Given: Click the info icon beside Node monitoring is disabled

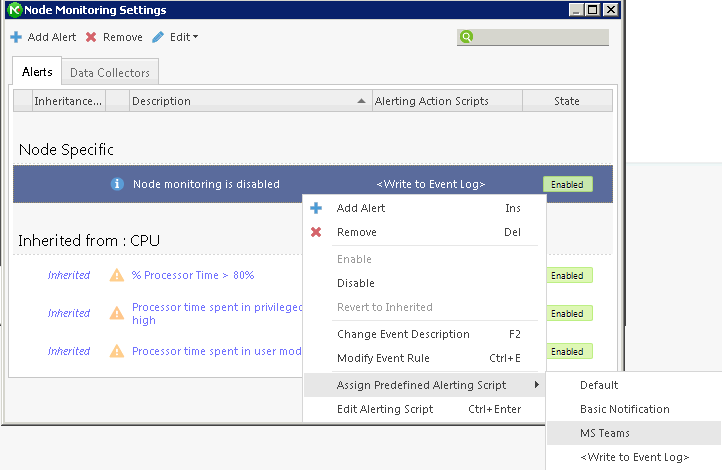Looking at the screenshot, I should 117,184.
